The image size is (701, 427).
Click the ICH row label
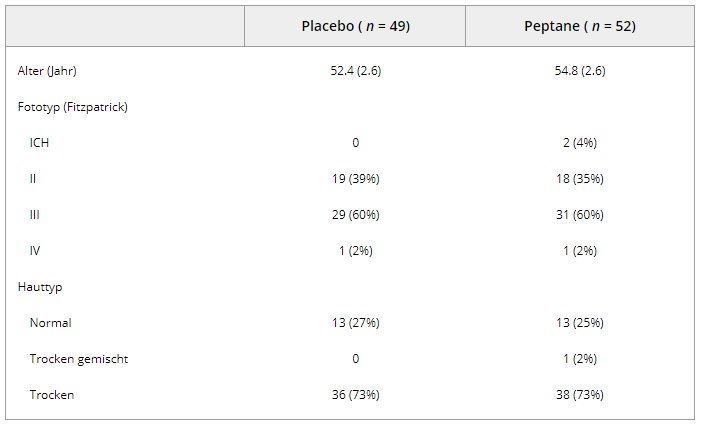pyautogui.click(x=39, y=143)
